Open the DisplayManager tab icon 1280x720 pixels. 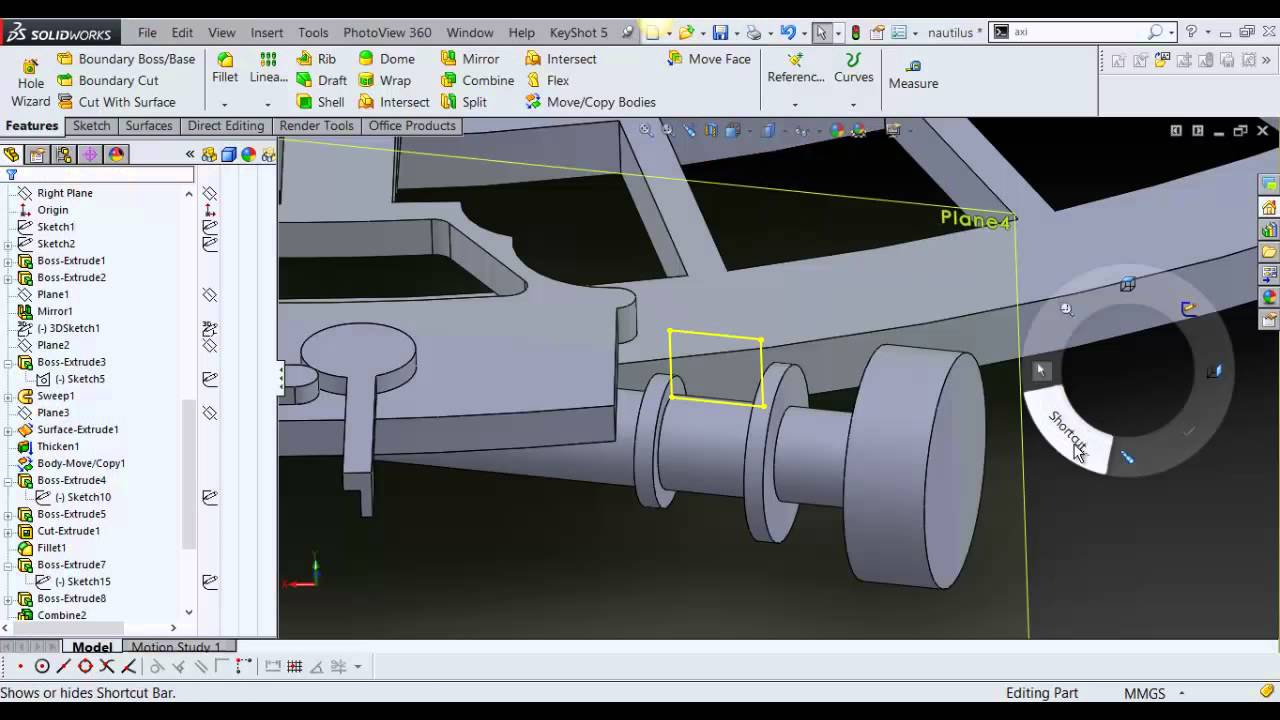(x=116, y=155)
